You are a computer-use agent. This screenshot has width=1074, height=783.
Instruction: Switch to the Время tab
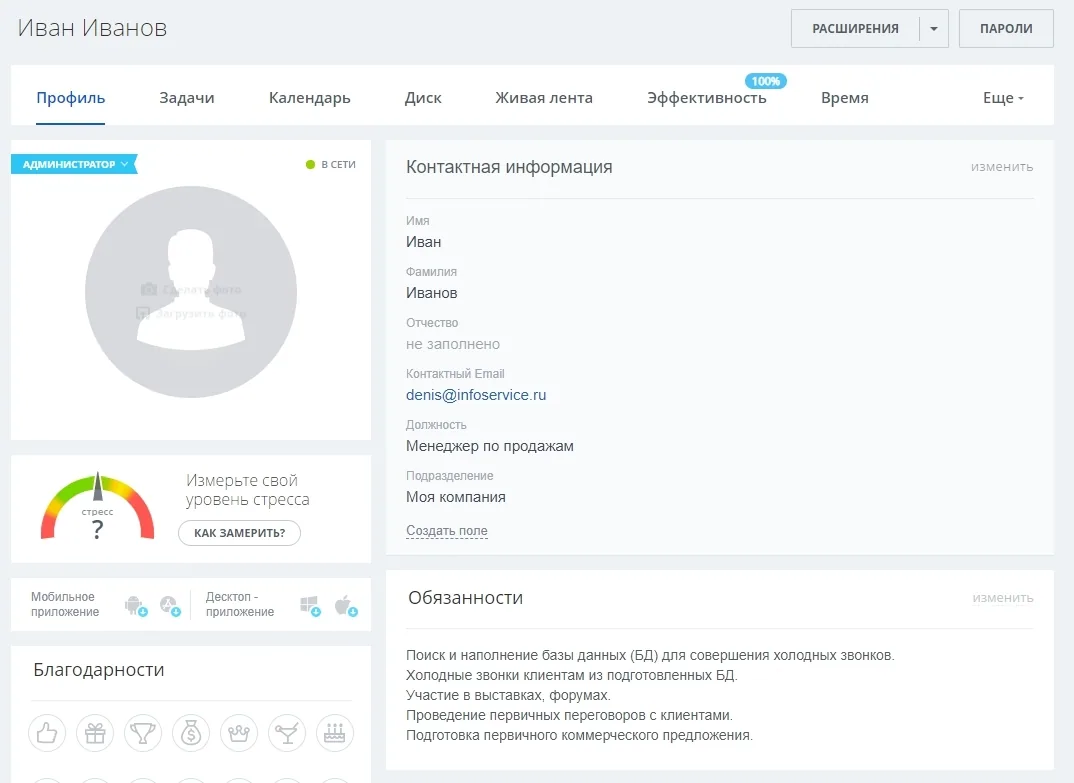point(845,98)
